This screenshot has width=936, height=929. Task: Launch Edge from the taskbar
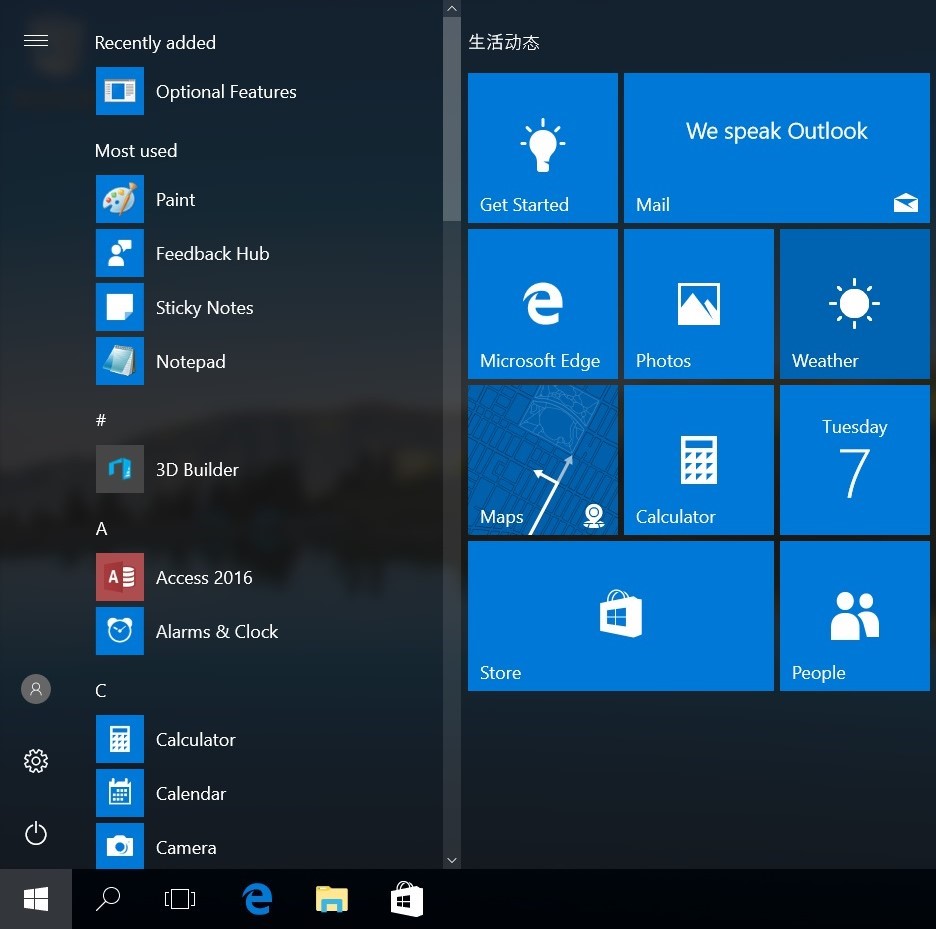tap(257, 899)
